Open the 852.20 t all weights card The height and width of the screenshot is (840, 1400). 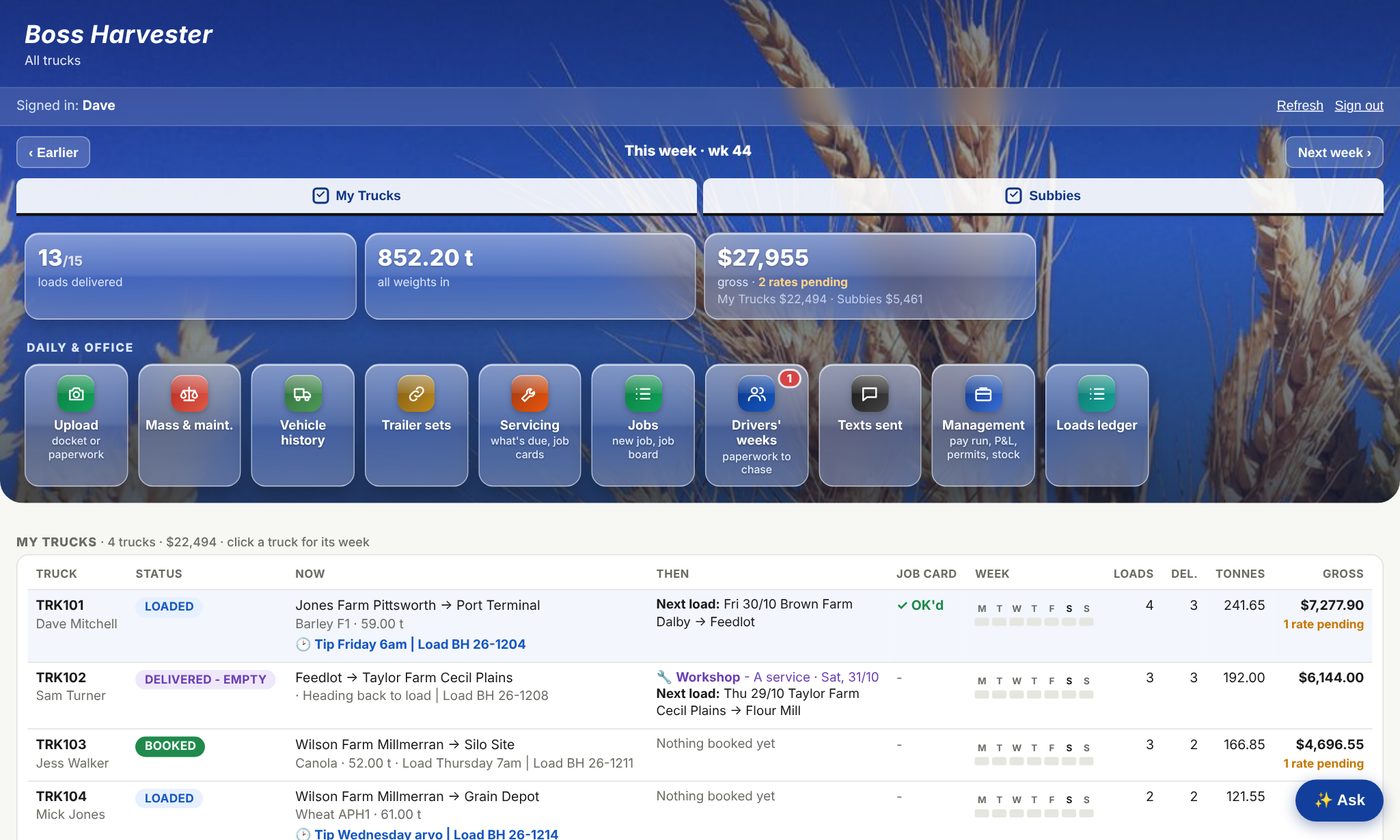[530, 276]
